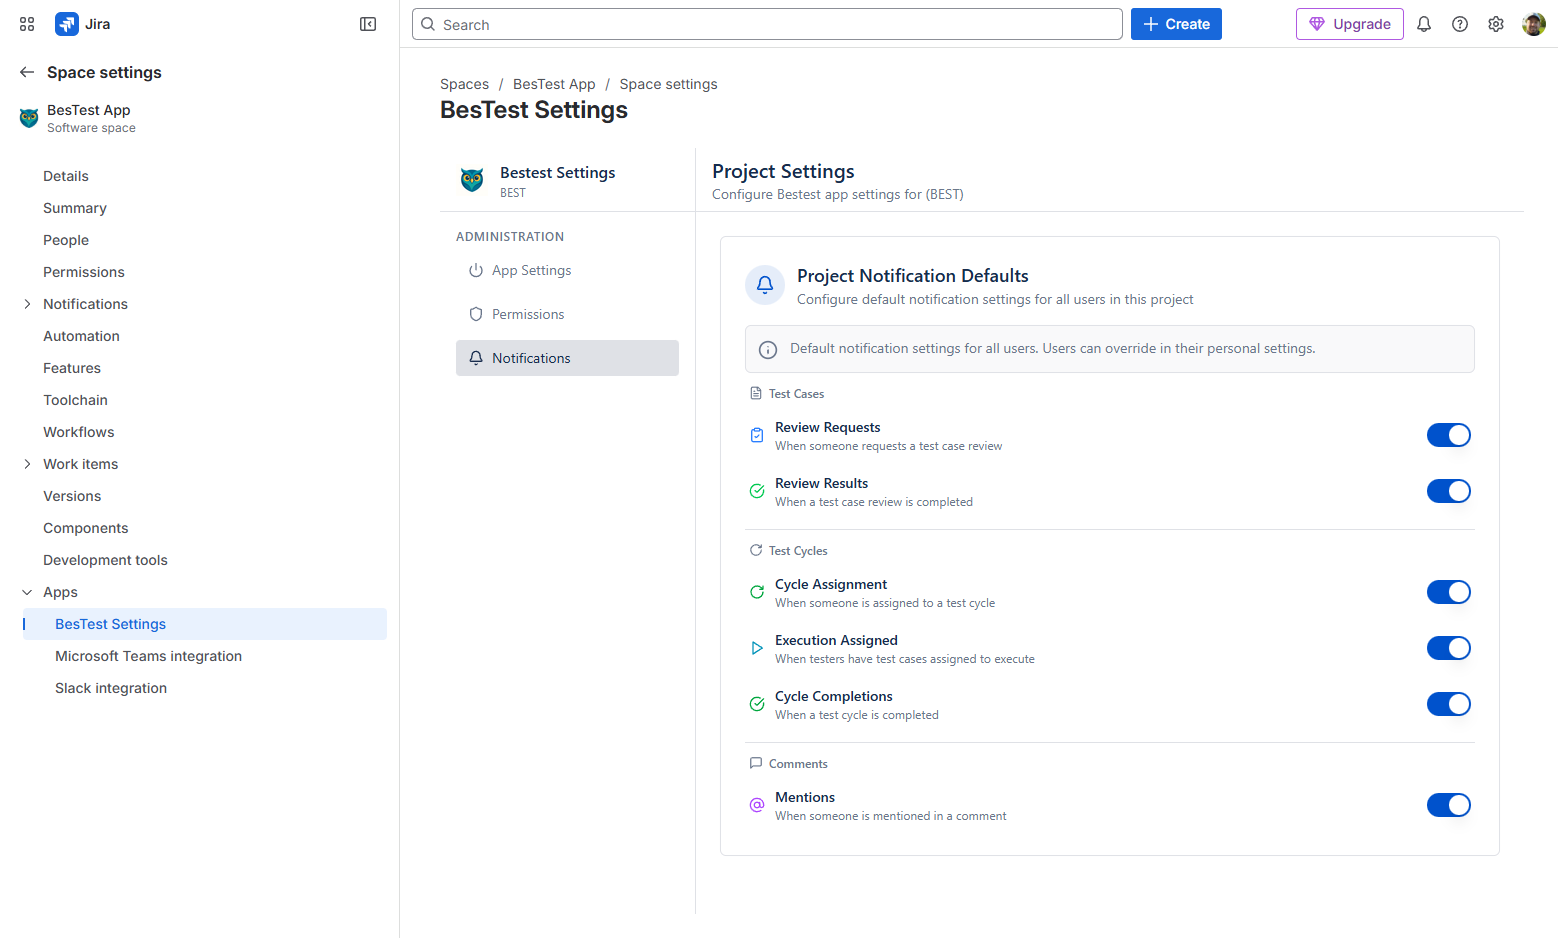Expand the Notifications sidebar section chevron
This screenshot has height=938, width=1558.
(x=27, y=304)
